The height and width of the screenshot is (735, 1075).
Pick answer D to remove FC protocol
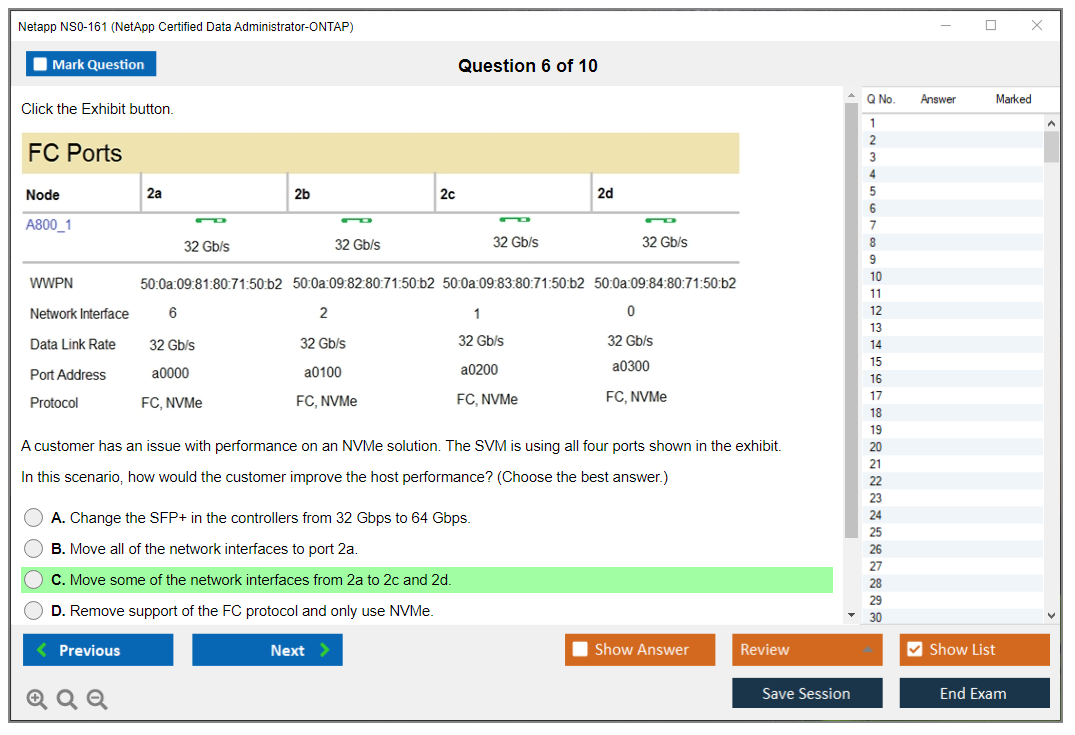34,611
